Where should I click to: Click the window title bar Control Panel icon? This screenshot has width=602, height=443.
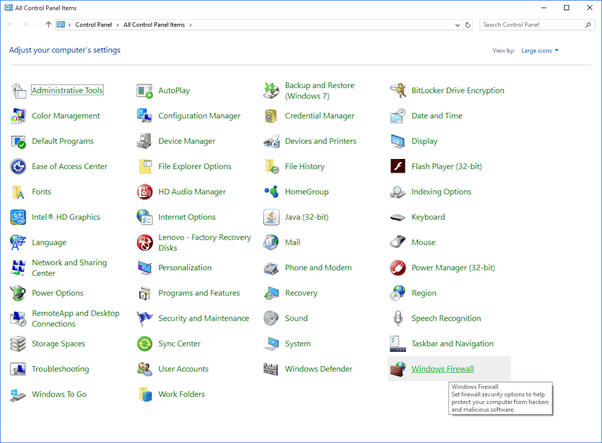click(8, 8)
